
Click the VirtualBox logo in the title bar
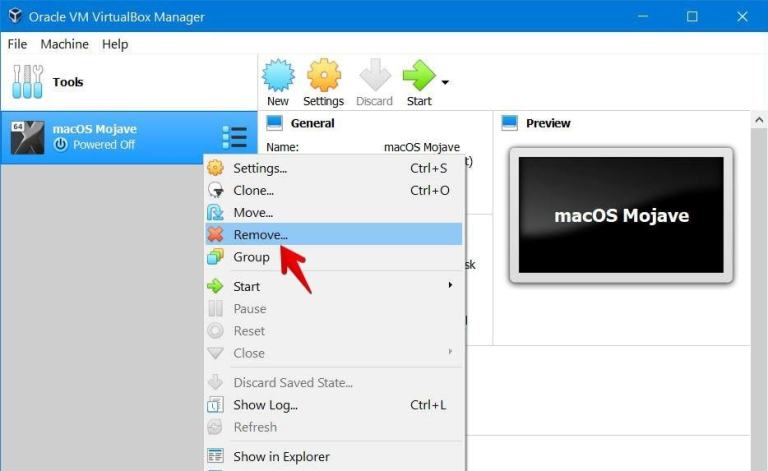[15, 16]
